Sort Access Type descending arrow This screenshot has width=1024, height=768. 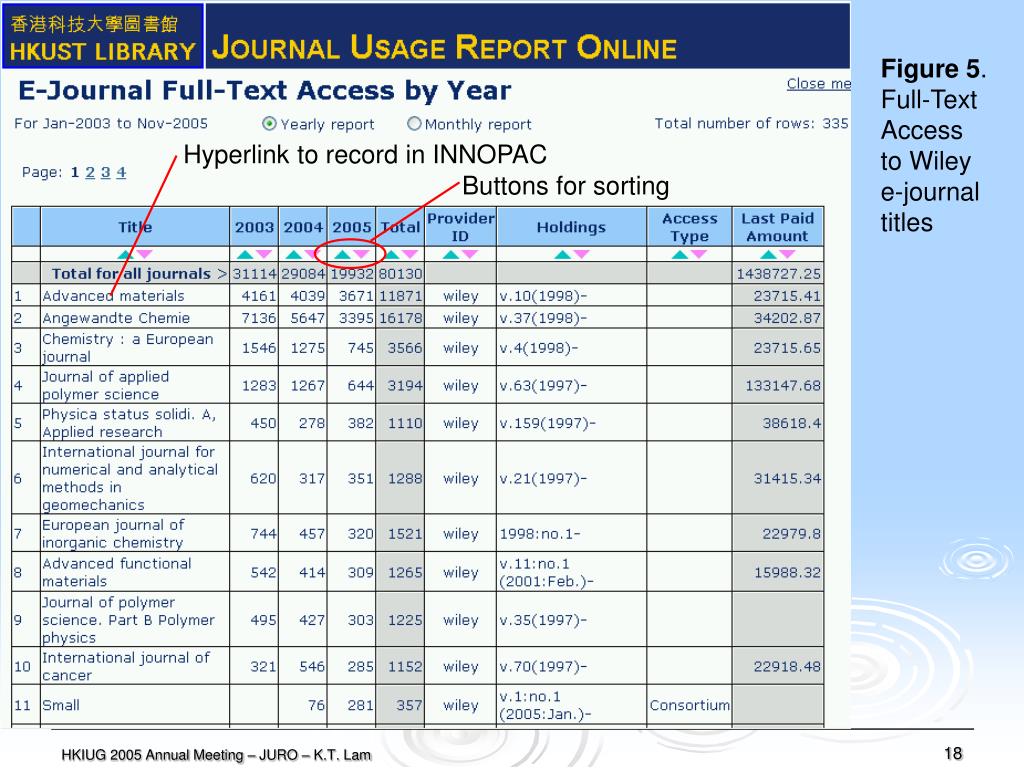699,254
